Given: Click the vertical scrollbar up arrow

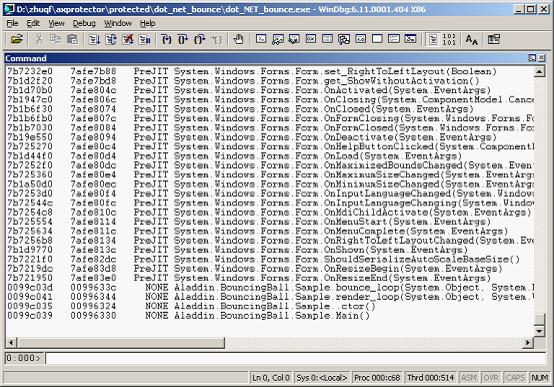Looking at the screenshot, I should click(539, 72).
